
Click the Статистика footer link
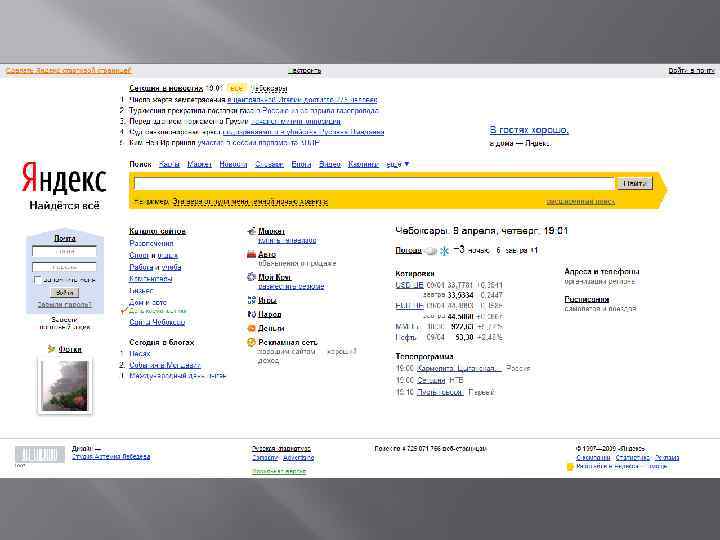click(x=633, y=457)
